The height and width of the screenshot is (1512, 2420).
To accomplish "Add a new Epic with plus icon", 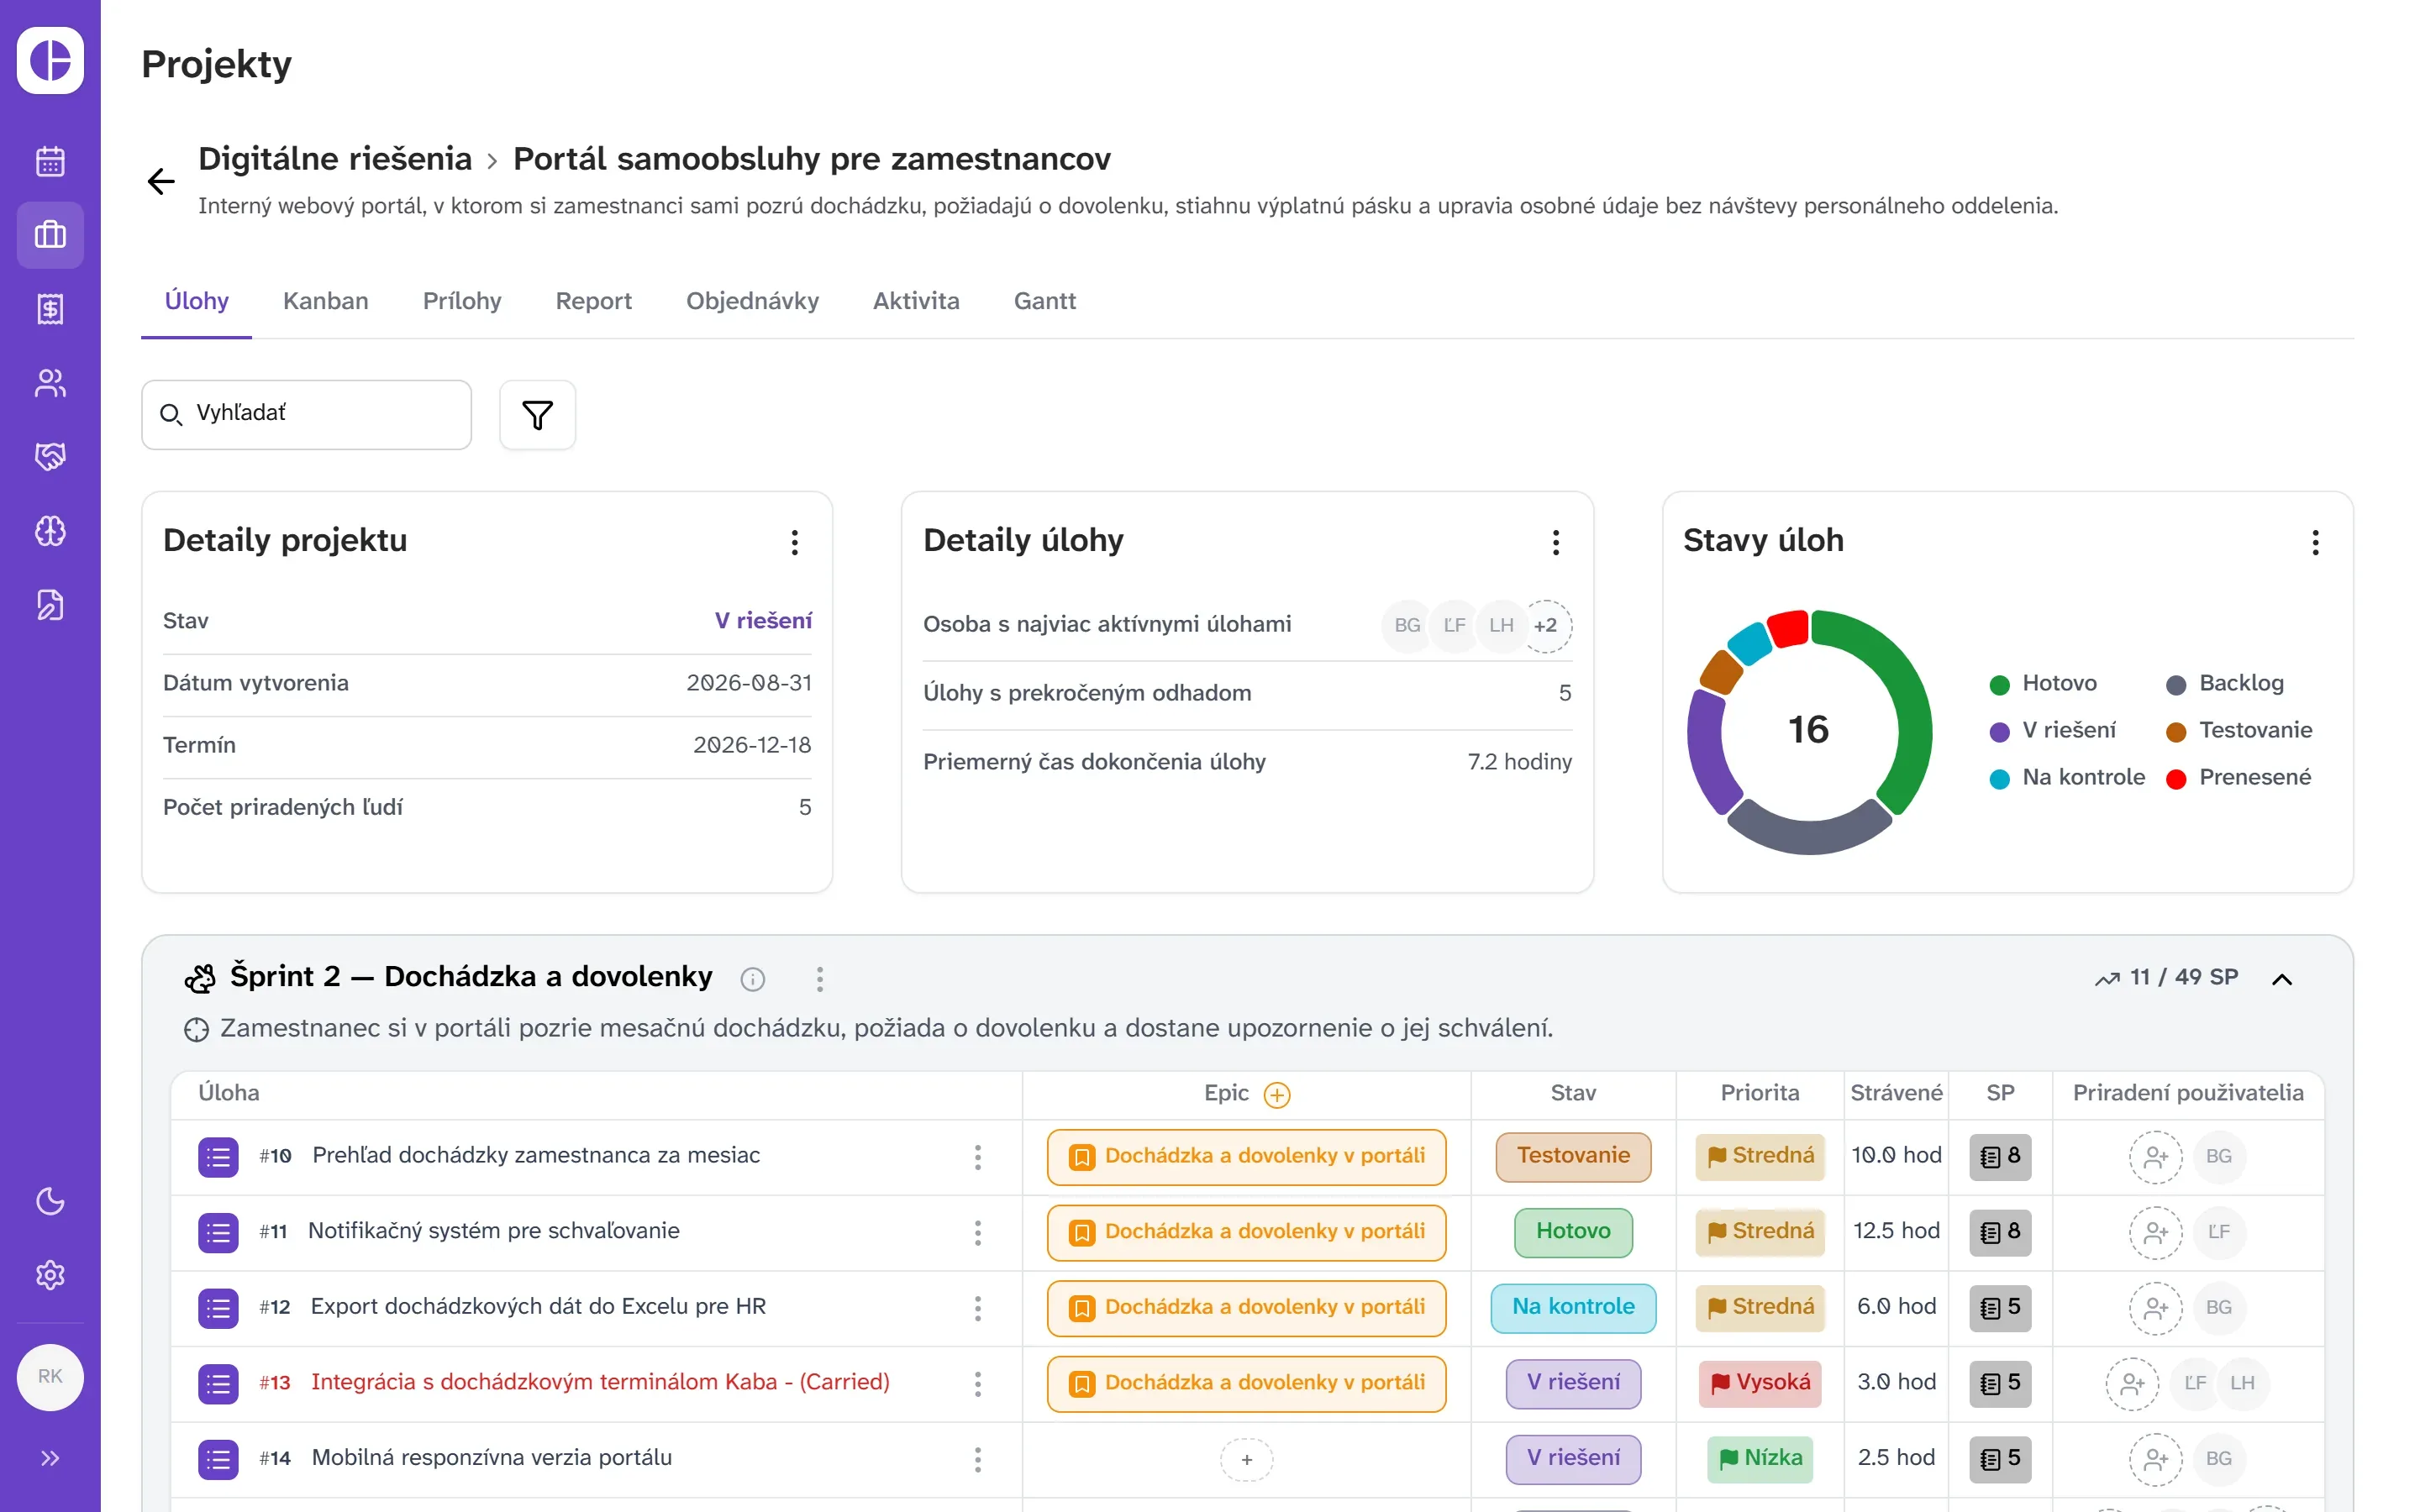I will click(x=1277, y=1095).
